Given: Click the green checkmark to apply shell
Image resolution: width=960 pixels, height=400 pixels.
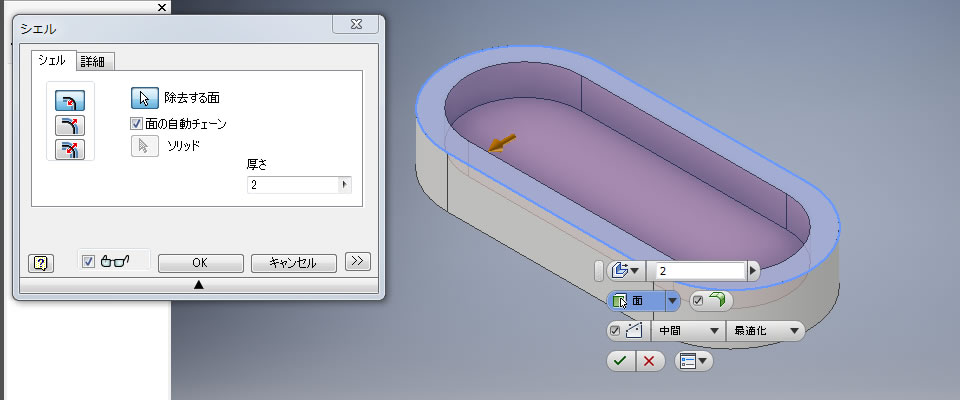Looking at the screenshot, I should (621, 361).
